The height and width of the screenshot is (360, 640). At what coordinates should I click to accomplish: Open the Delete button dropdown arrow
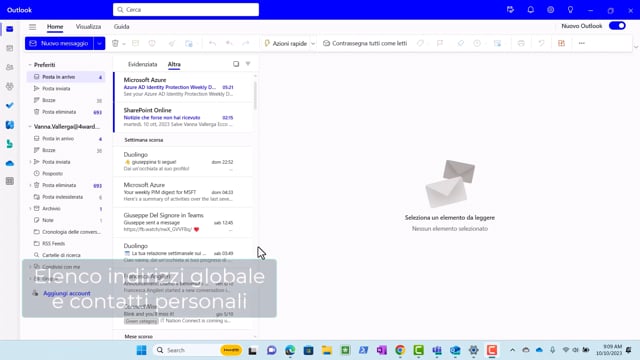pos(124,44)
